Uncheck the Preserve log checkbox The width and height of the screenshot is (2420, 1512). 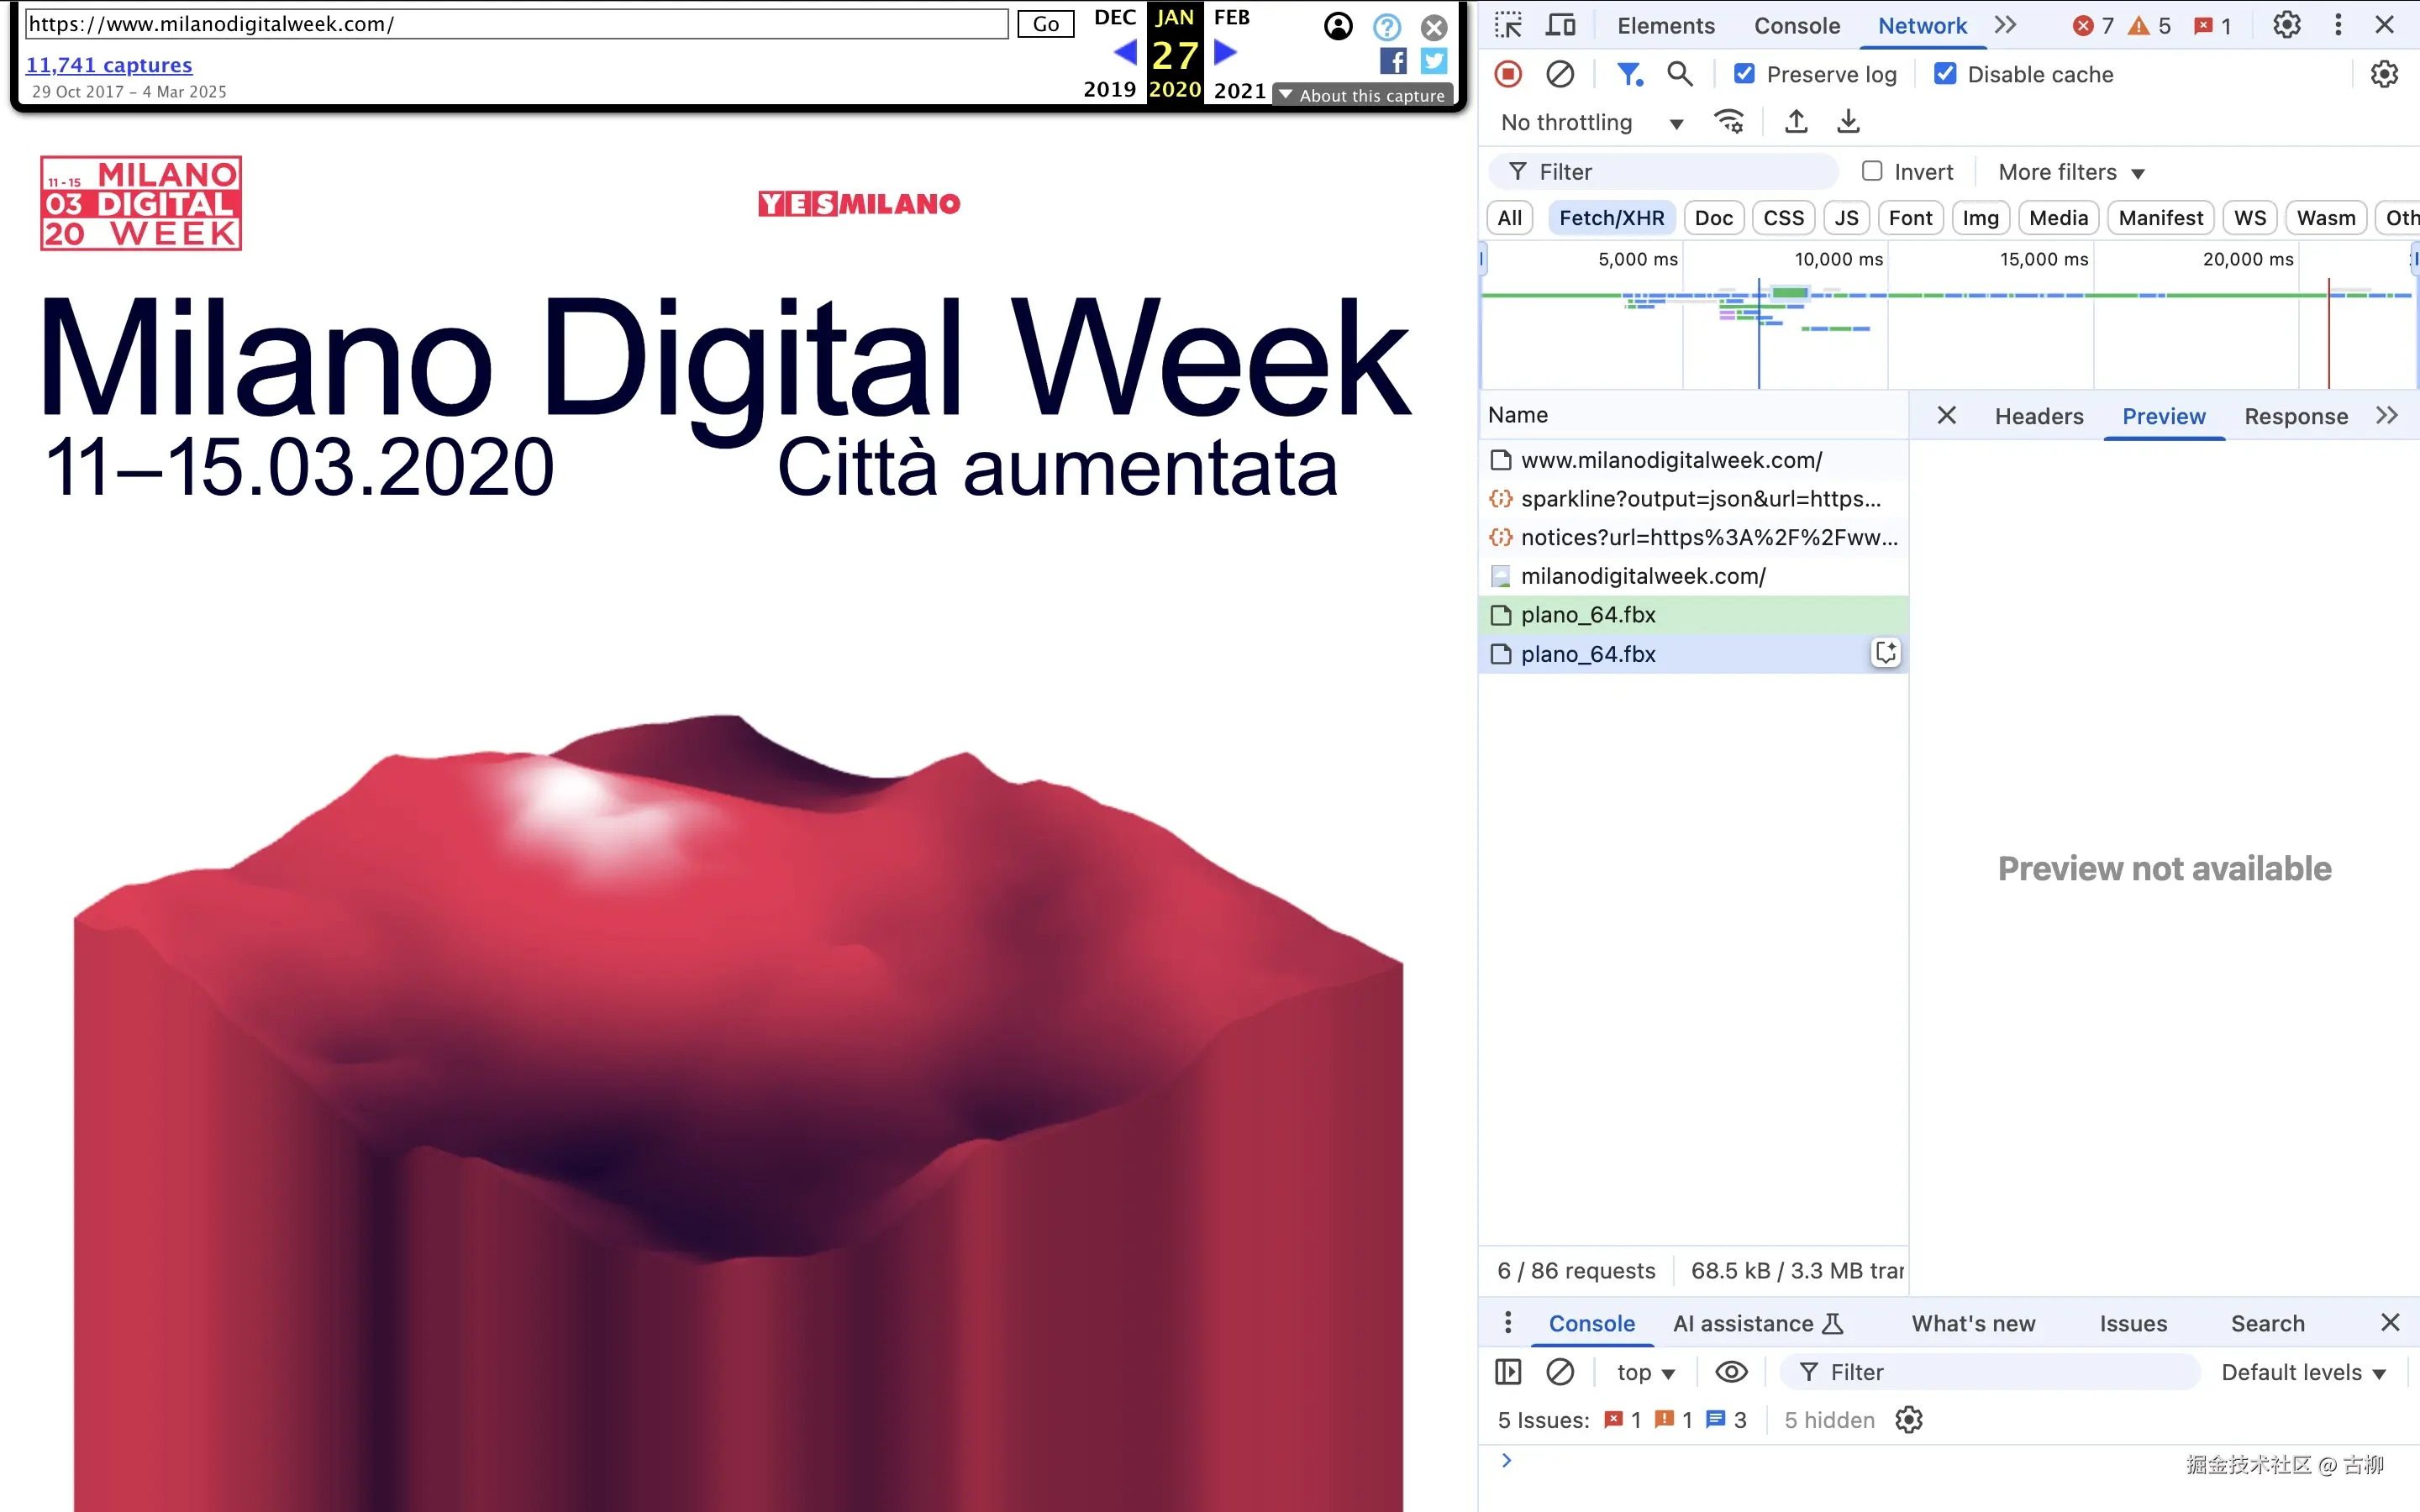1744,74
